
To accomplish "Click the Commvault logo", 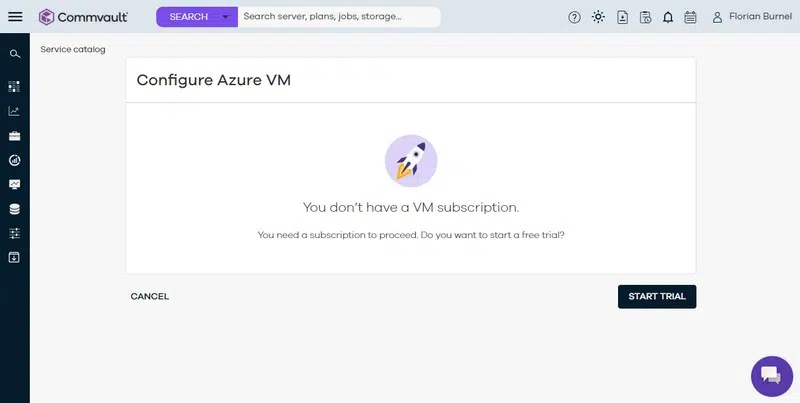I will tap(88, 17).
